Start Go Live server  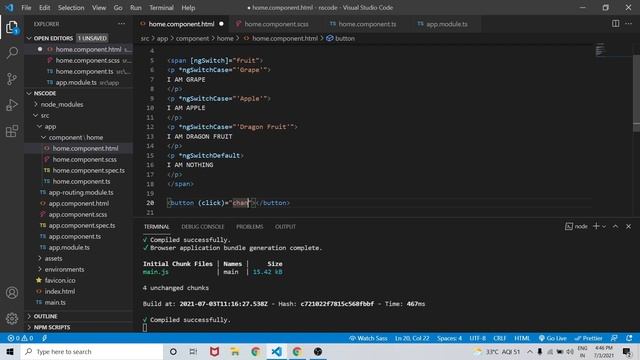pyautogui.click(x=552, y=338)
